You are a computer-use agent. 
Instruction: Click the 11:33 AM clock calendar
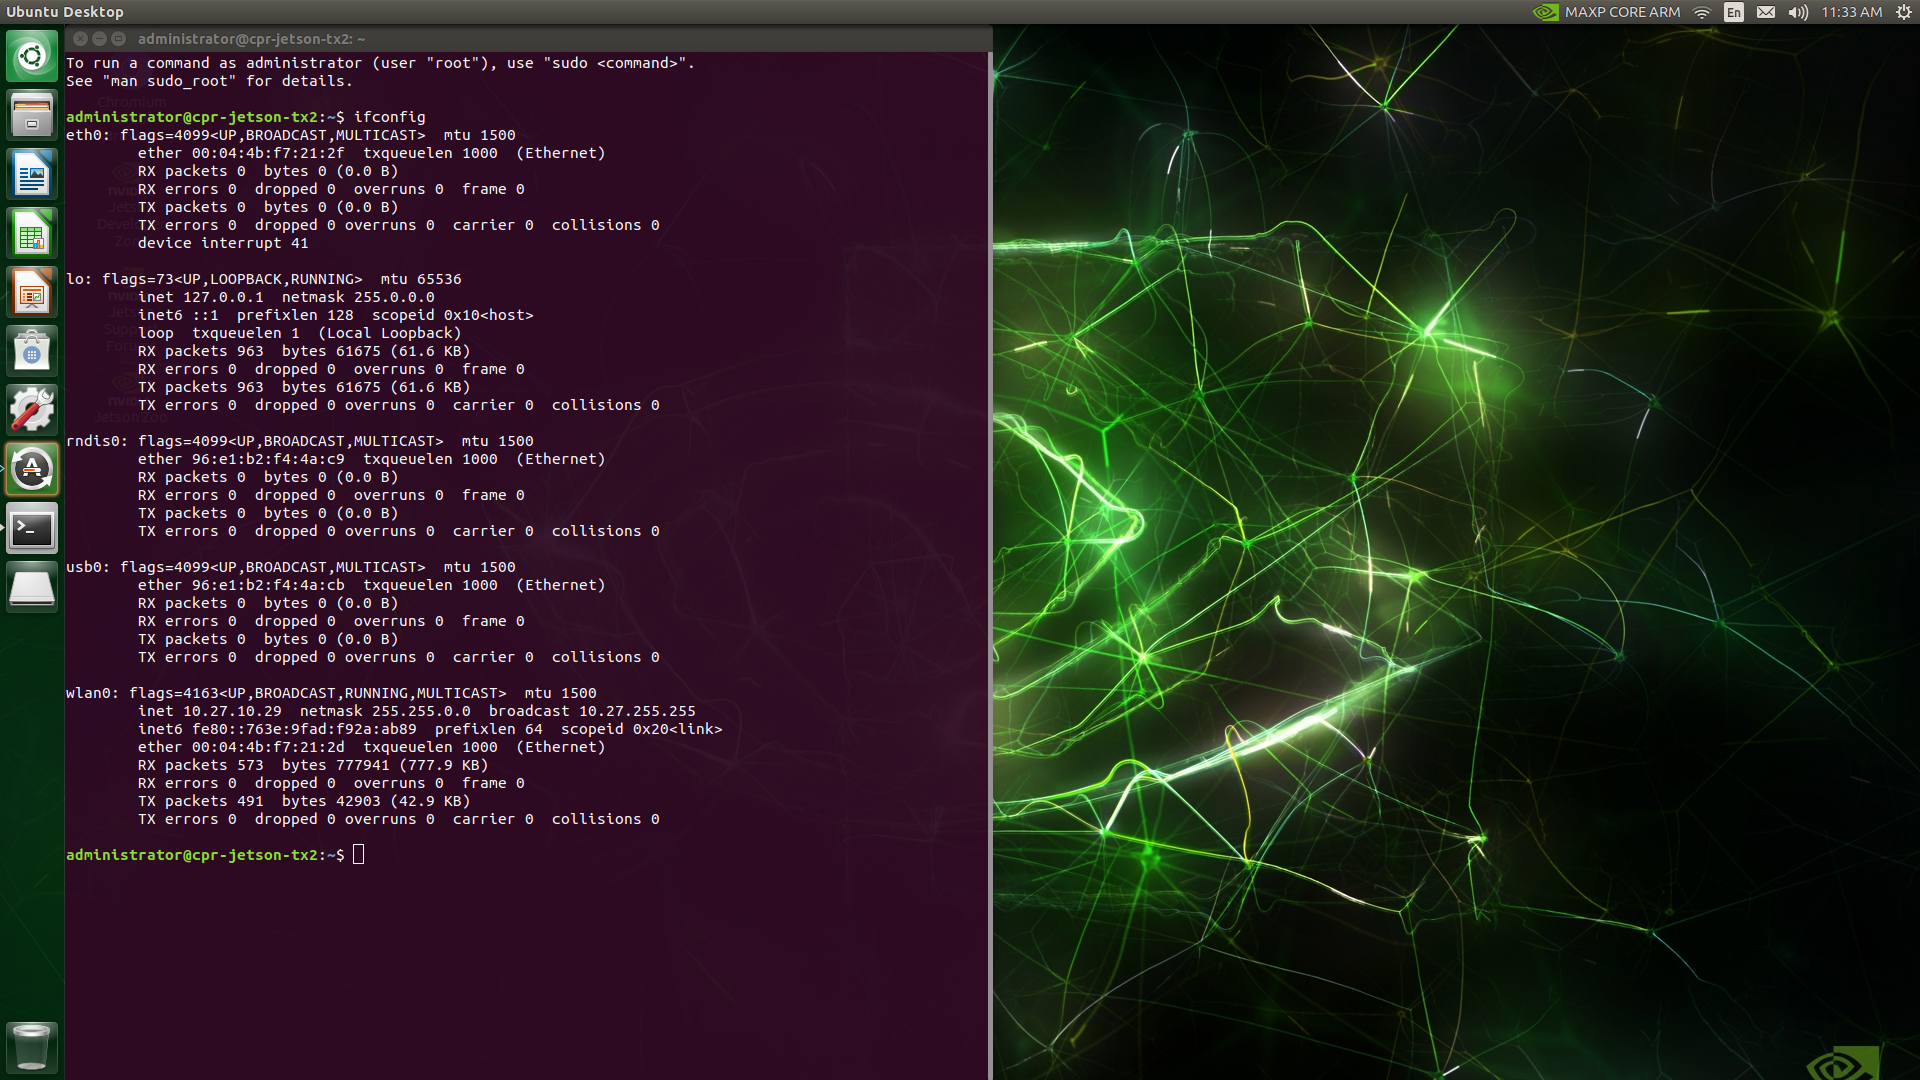1851,12
